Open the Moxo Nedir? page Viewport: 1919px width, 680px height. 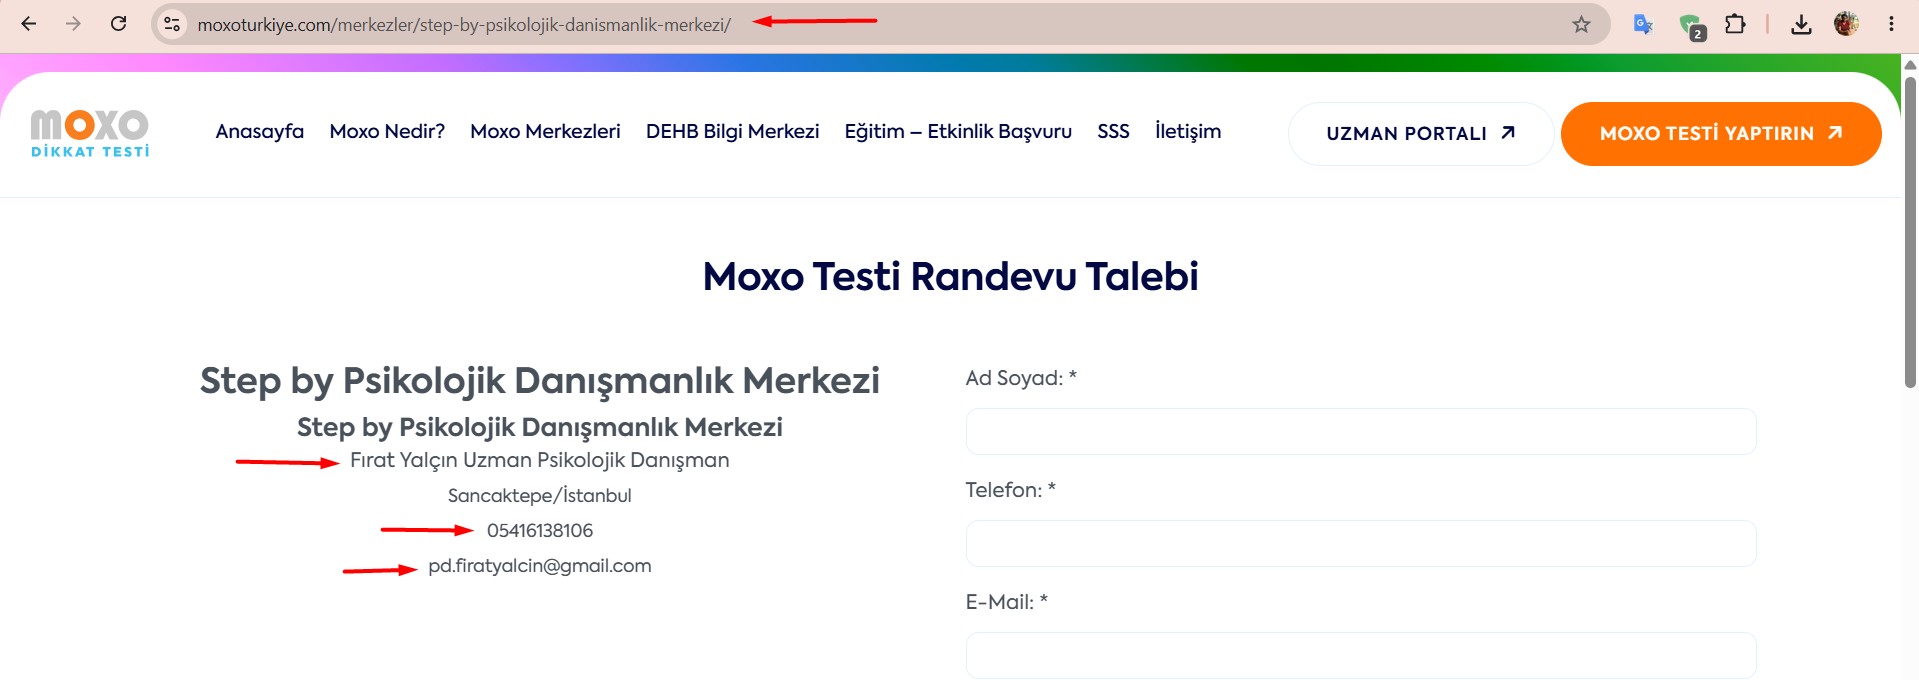(387, 131)
